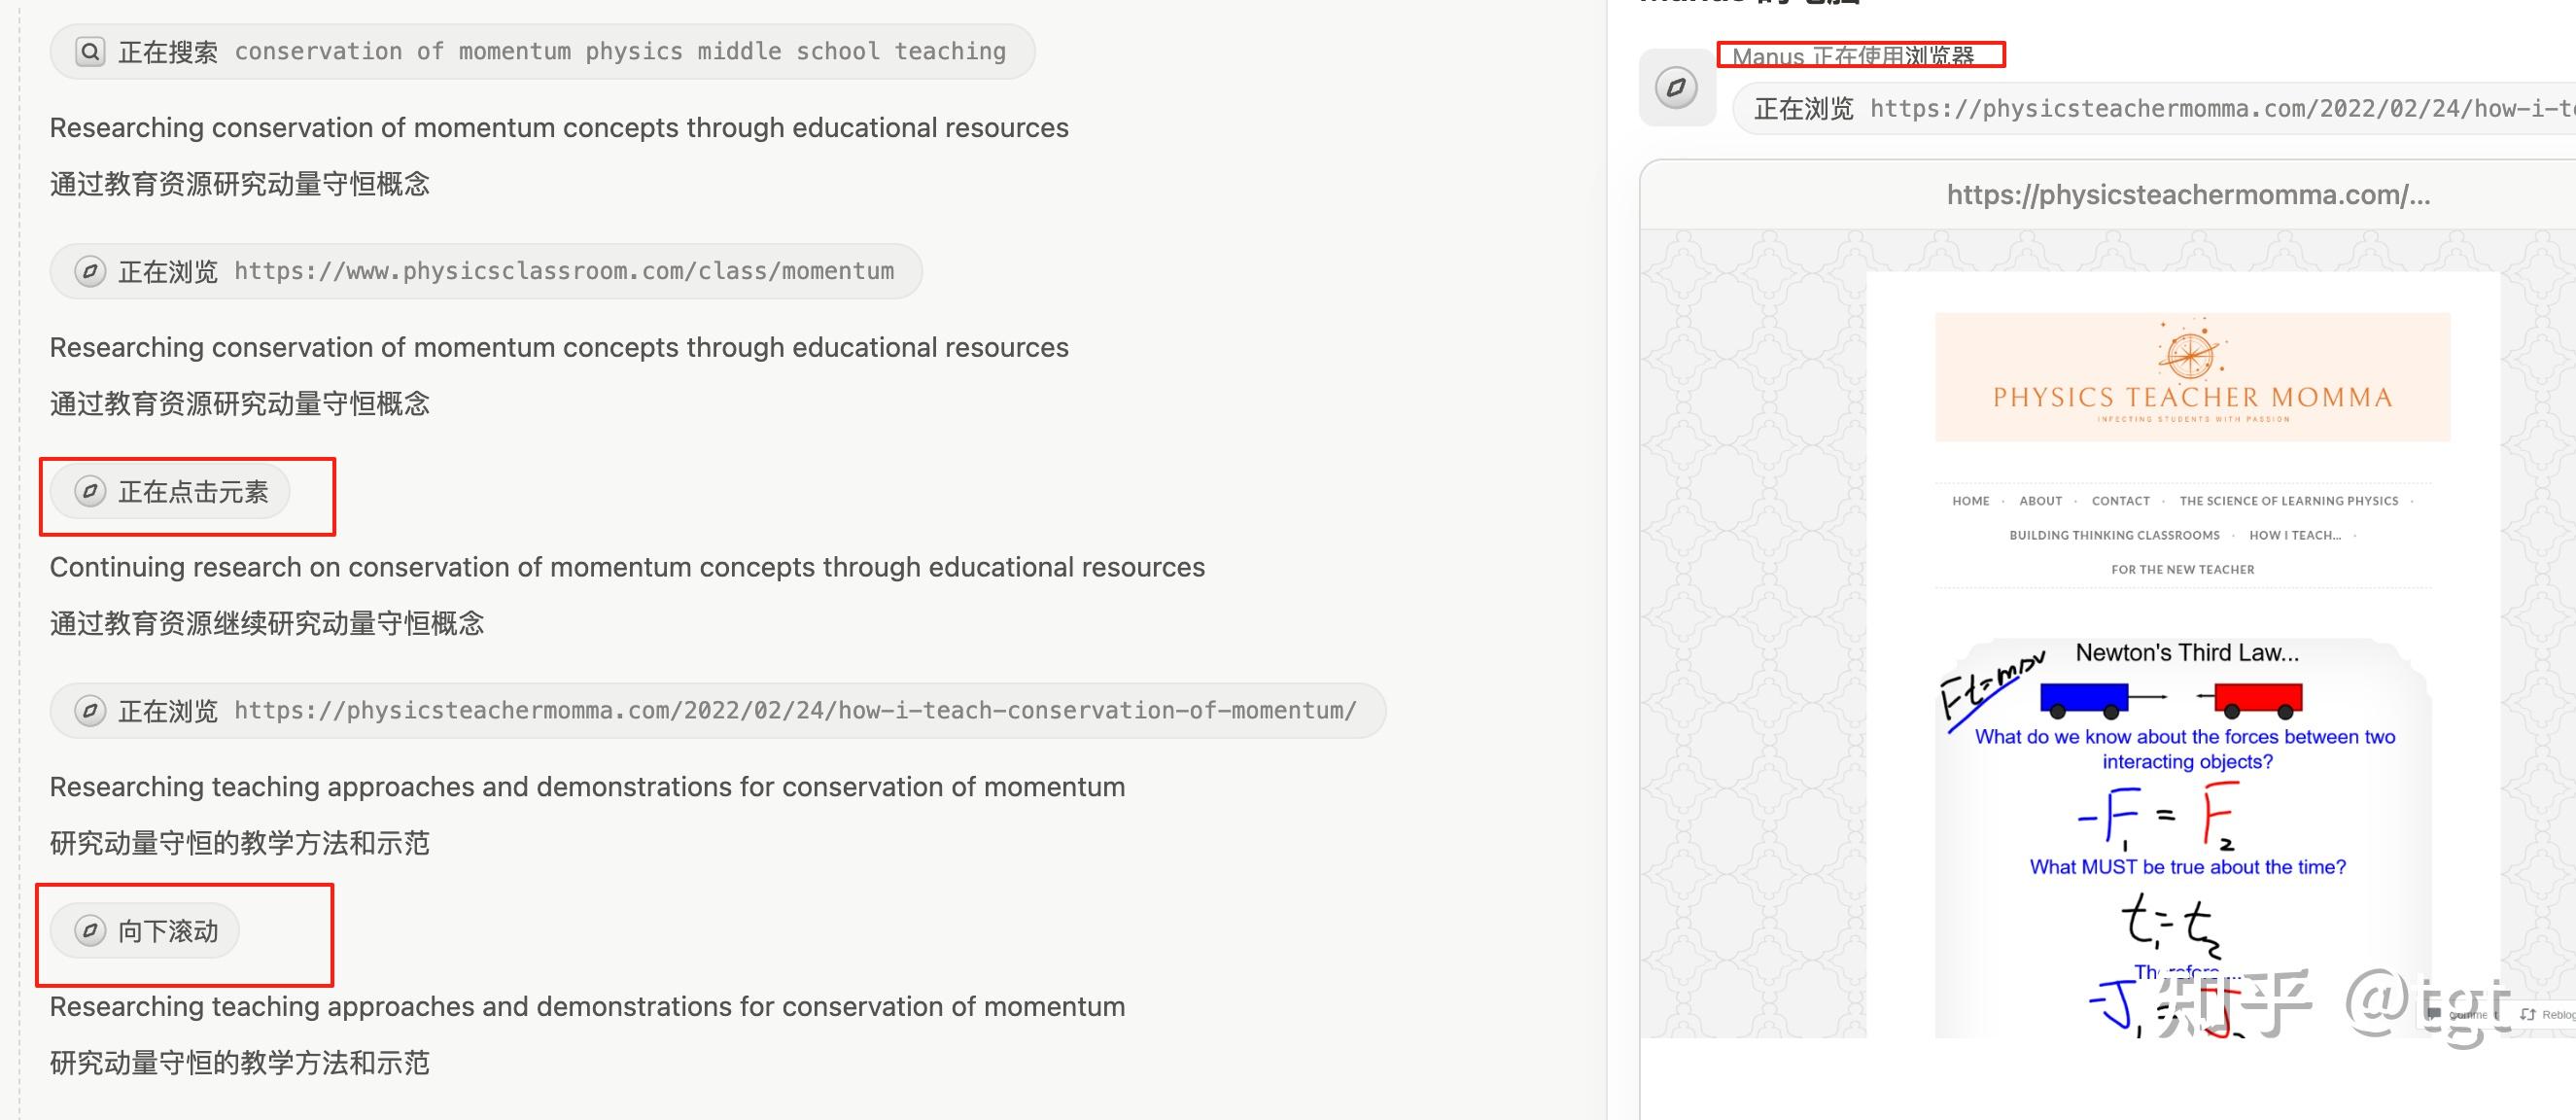Open the conservation of momentum search step
Image resolution: width=2576 pixels, height=1120 pixels.
[x=541, y=52]
